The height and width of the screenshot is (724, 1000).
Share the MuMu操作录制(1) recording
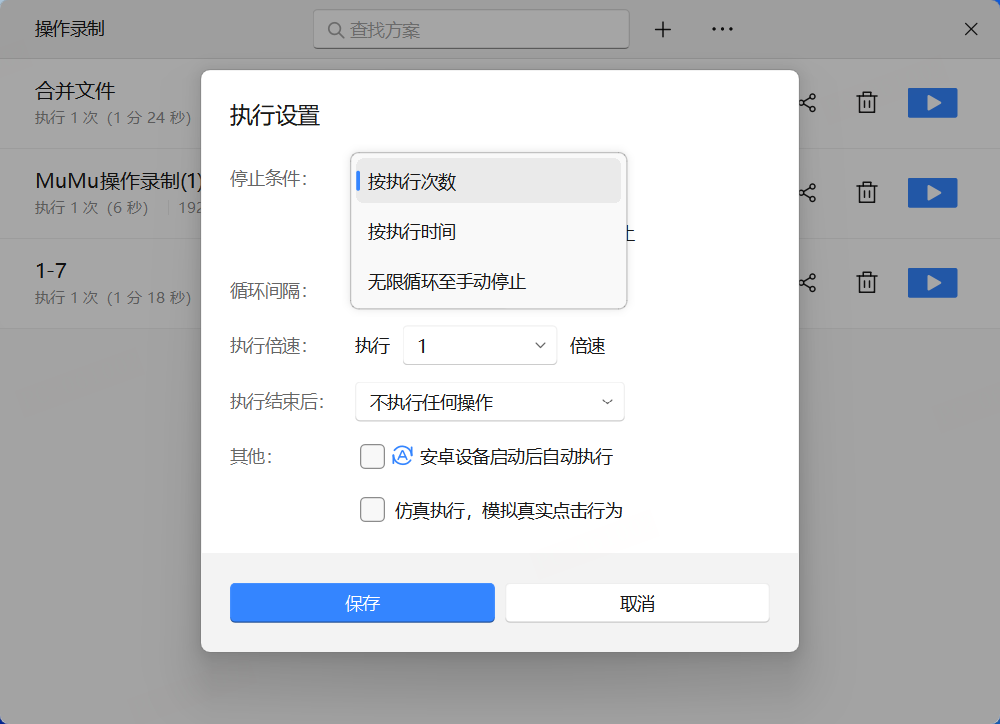[x=808, y=193]
